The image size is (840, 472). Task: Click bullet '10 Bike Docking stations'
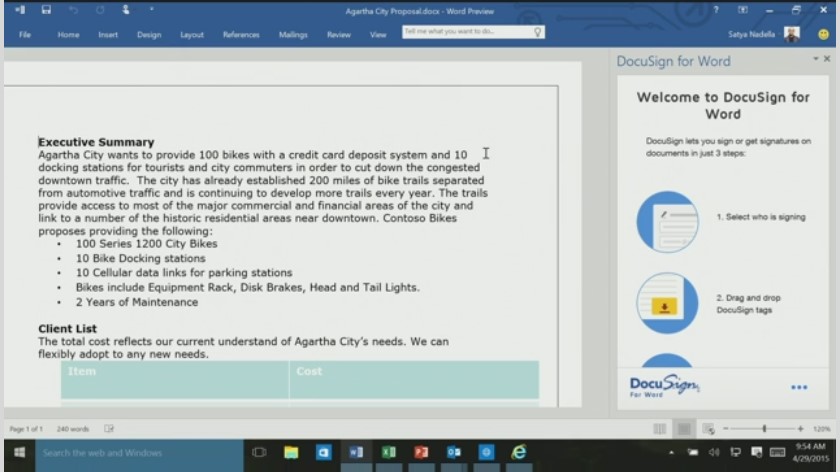pyautogui.click(x=140, y=258)
